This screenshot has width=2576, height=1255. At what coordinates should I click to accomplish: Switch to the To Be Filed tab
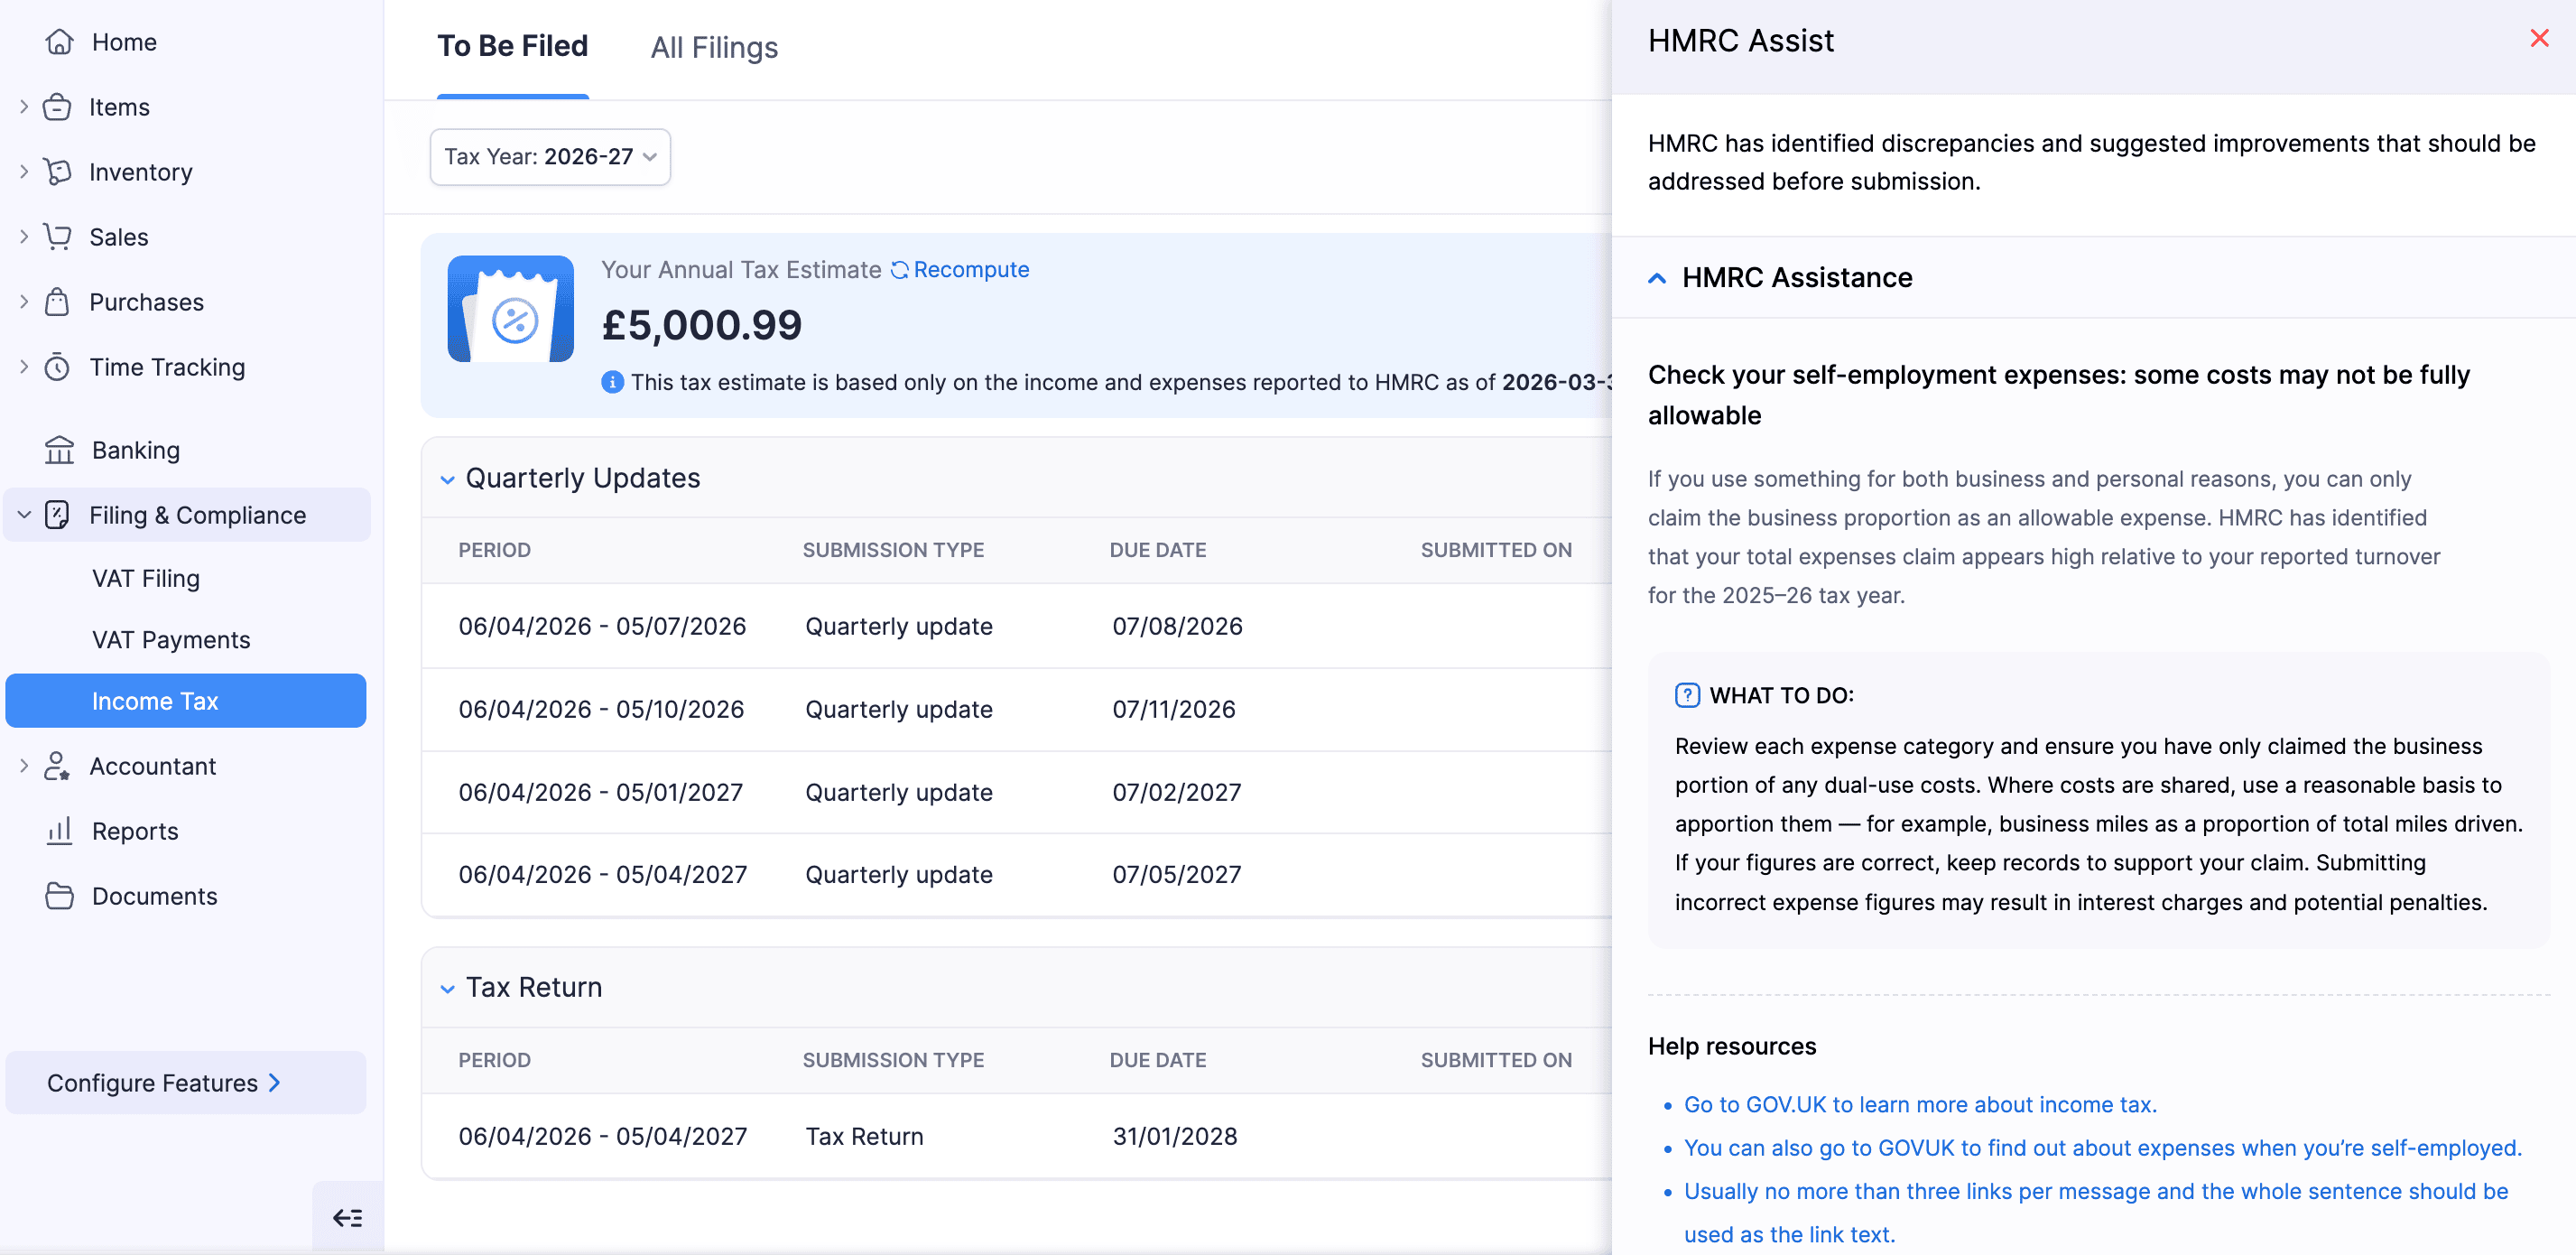(x=512, y=46)
